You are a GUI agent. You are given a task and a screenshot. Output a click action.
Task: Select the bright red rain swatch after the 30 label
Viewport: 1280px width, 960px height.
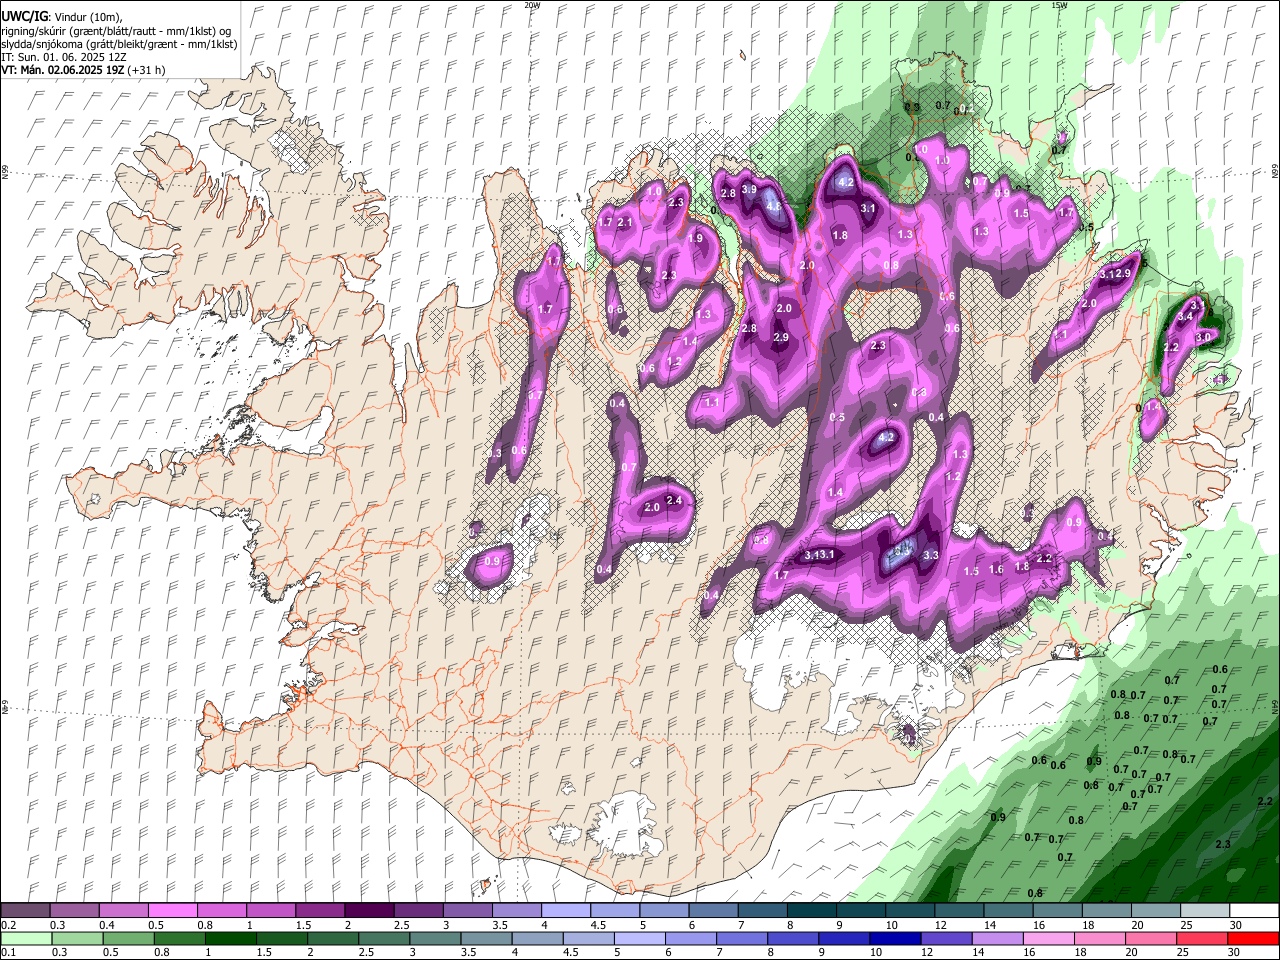(1254, 938)
